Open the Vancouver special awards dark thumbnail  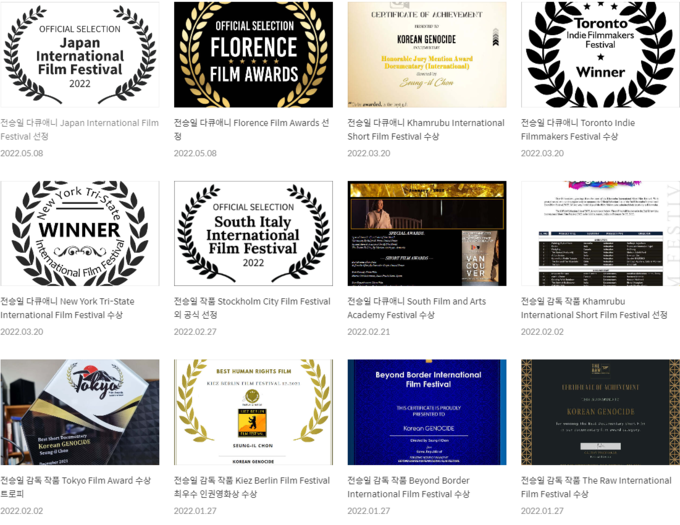click(x=427, y=233)
